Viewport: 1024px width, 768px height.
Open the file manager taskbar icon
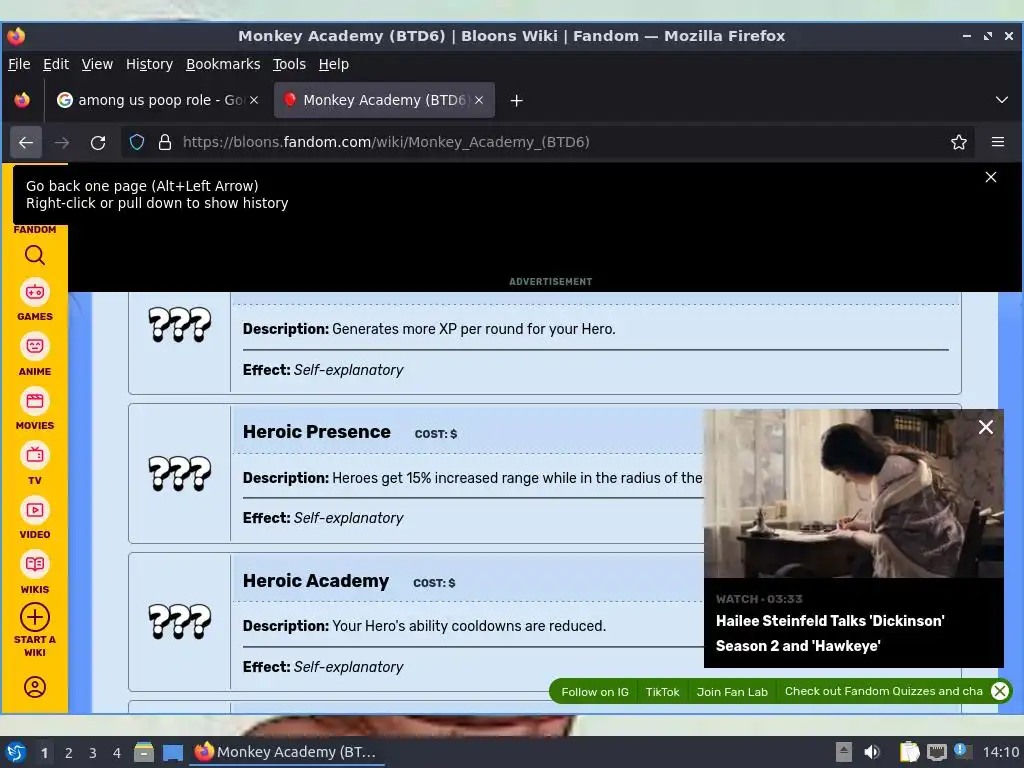(144, 752)
